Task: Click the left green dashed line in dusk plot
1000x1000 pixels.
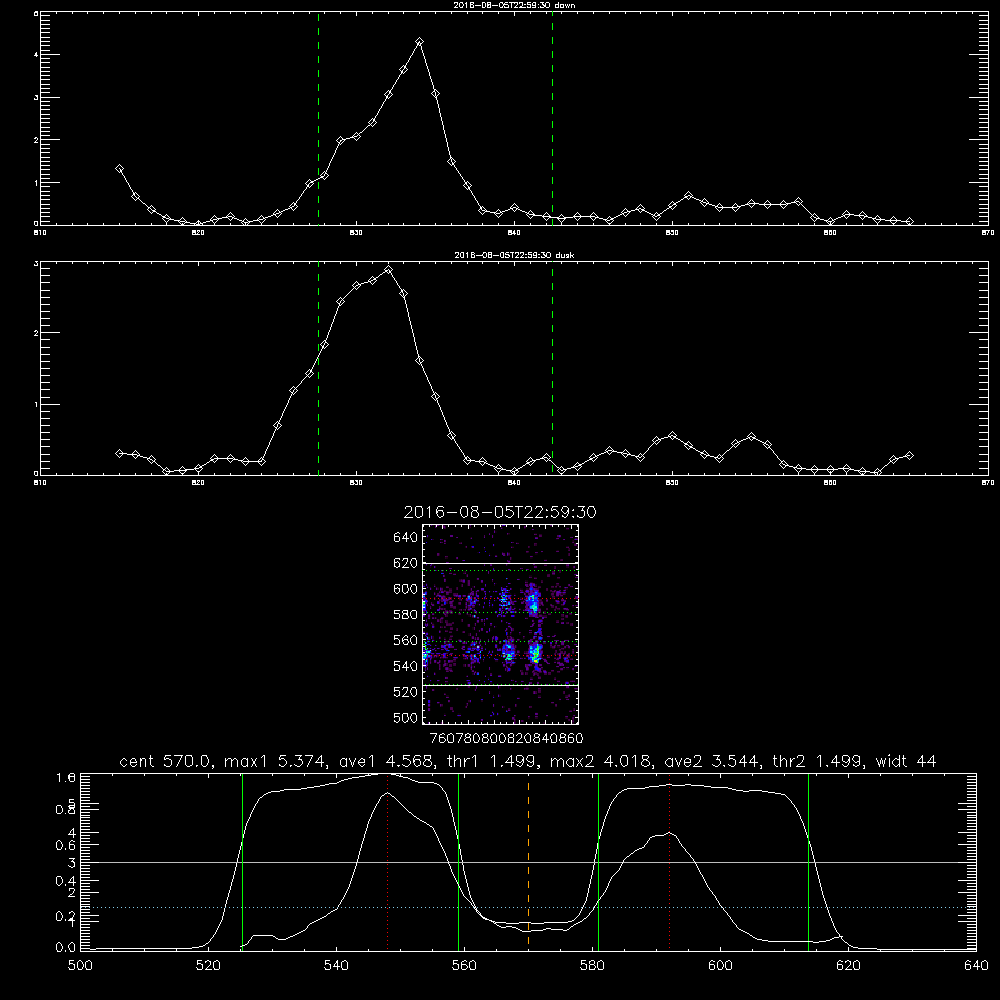Action: click(318, 368)
